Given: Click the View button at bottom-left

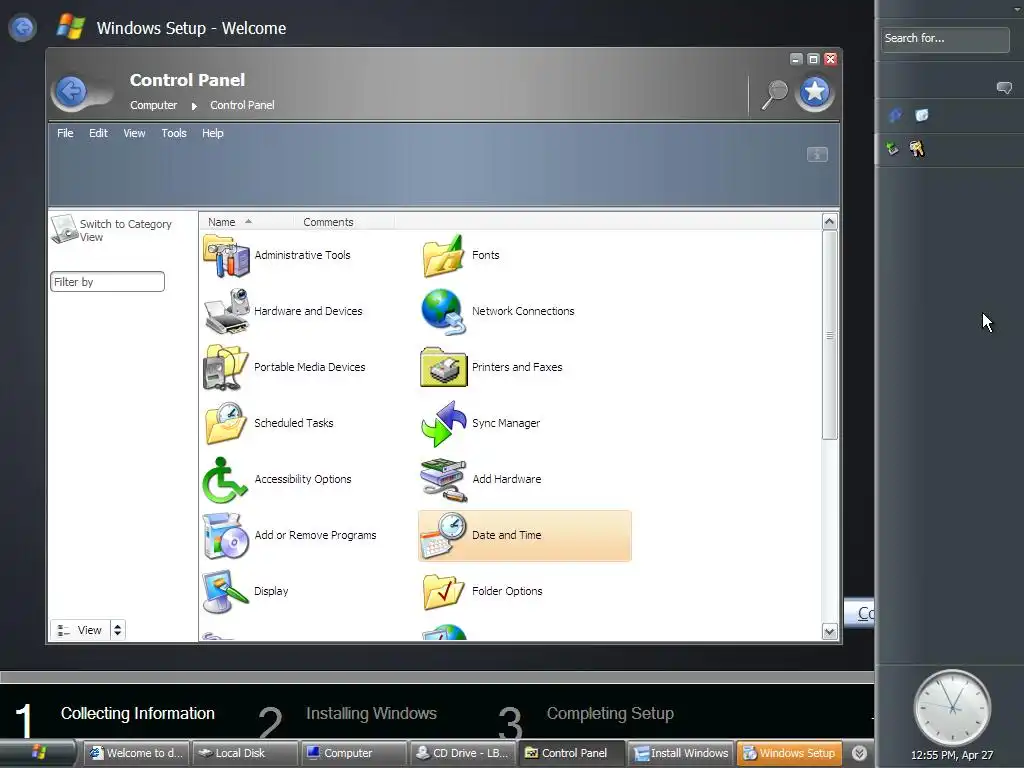Looking at the screenshot, I should (80, 630).
